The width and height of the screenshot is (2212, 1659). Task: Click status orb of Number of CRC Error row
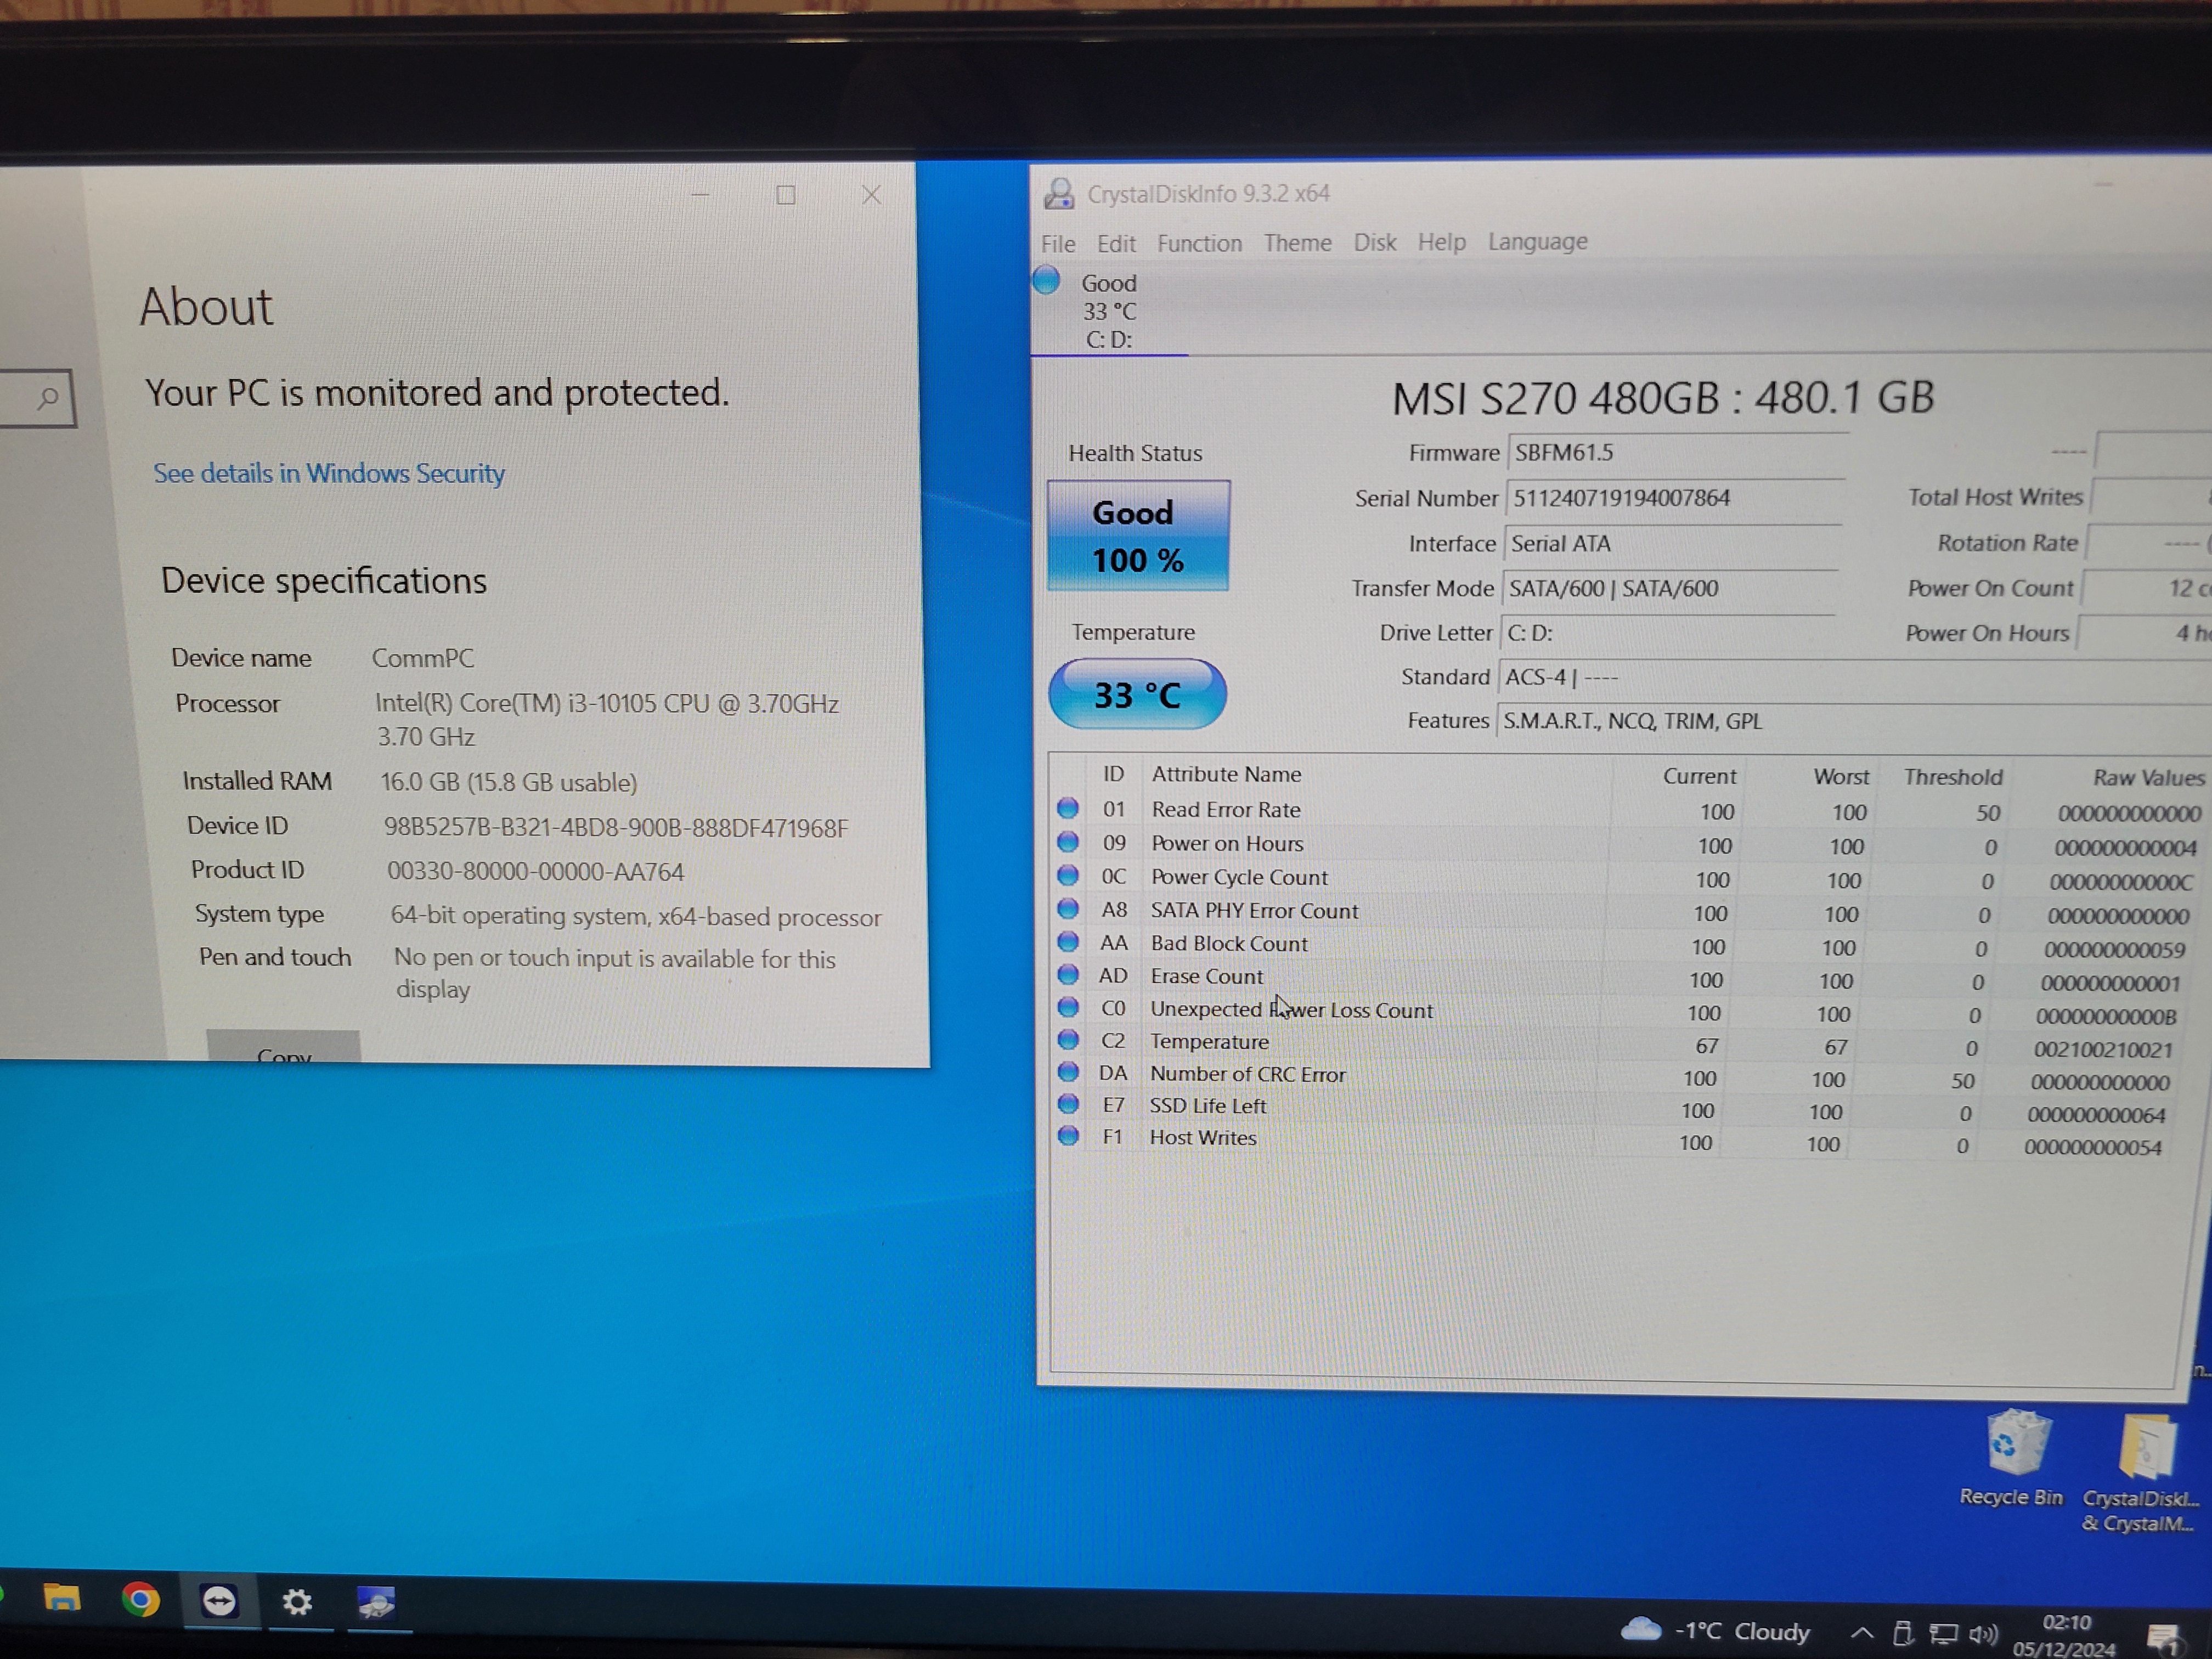1067,1072
